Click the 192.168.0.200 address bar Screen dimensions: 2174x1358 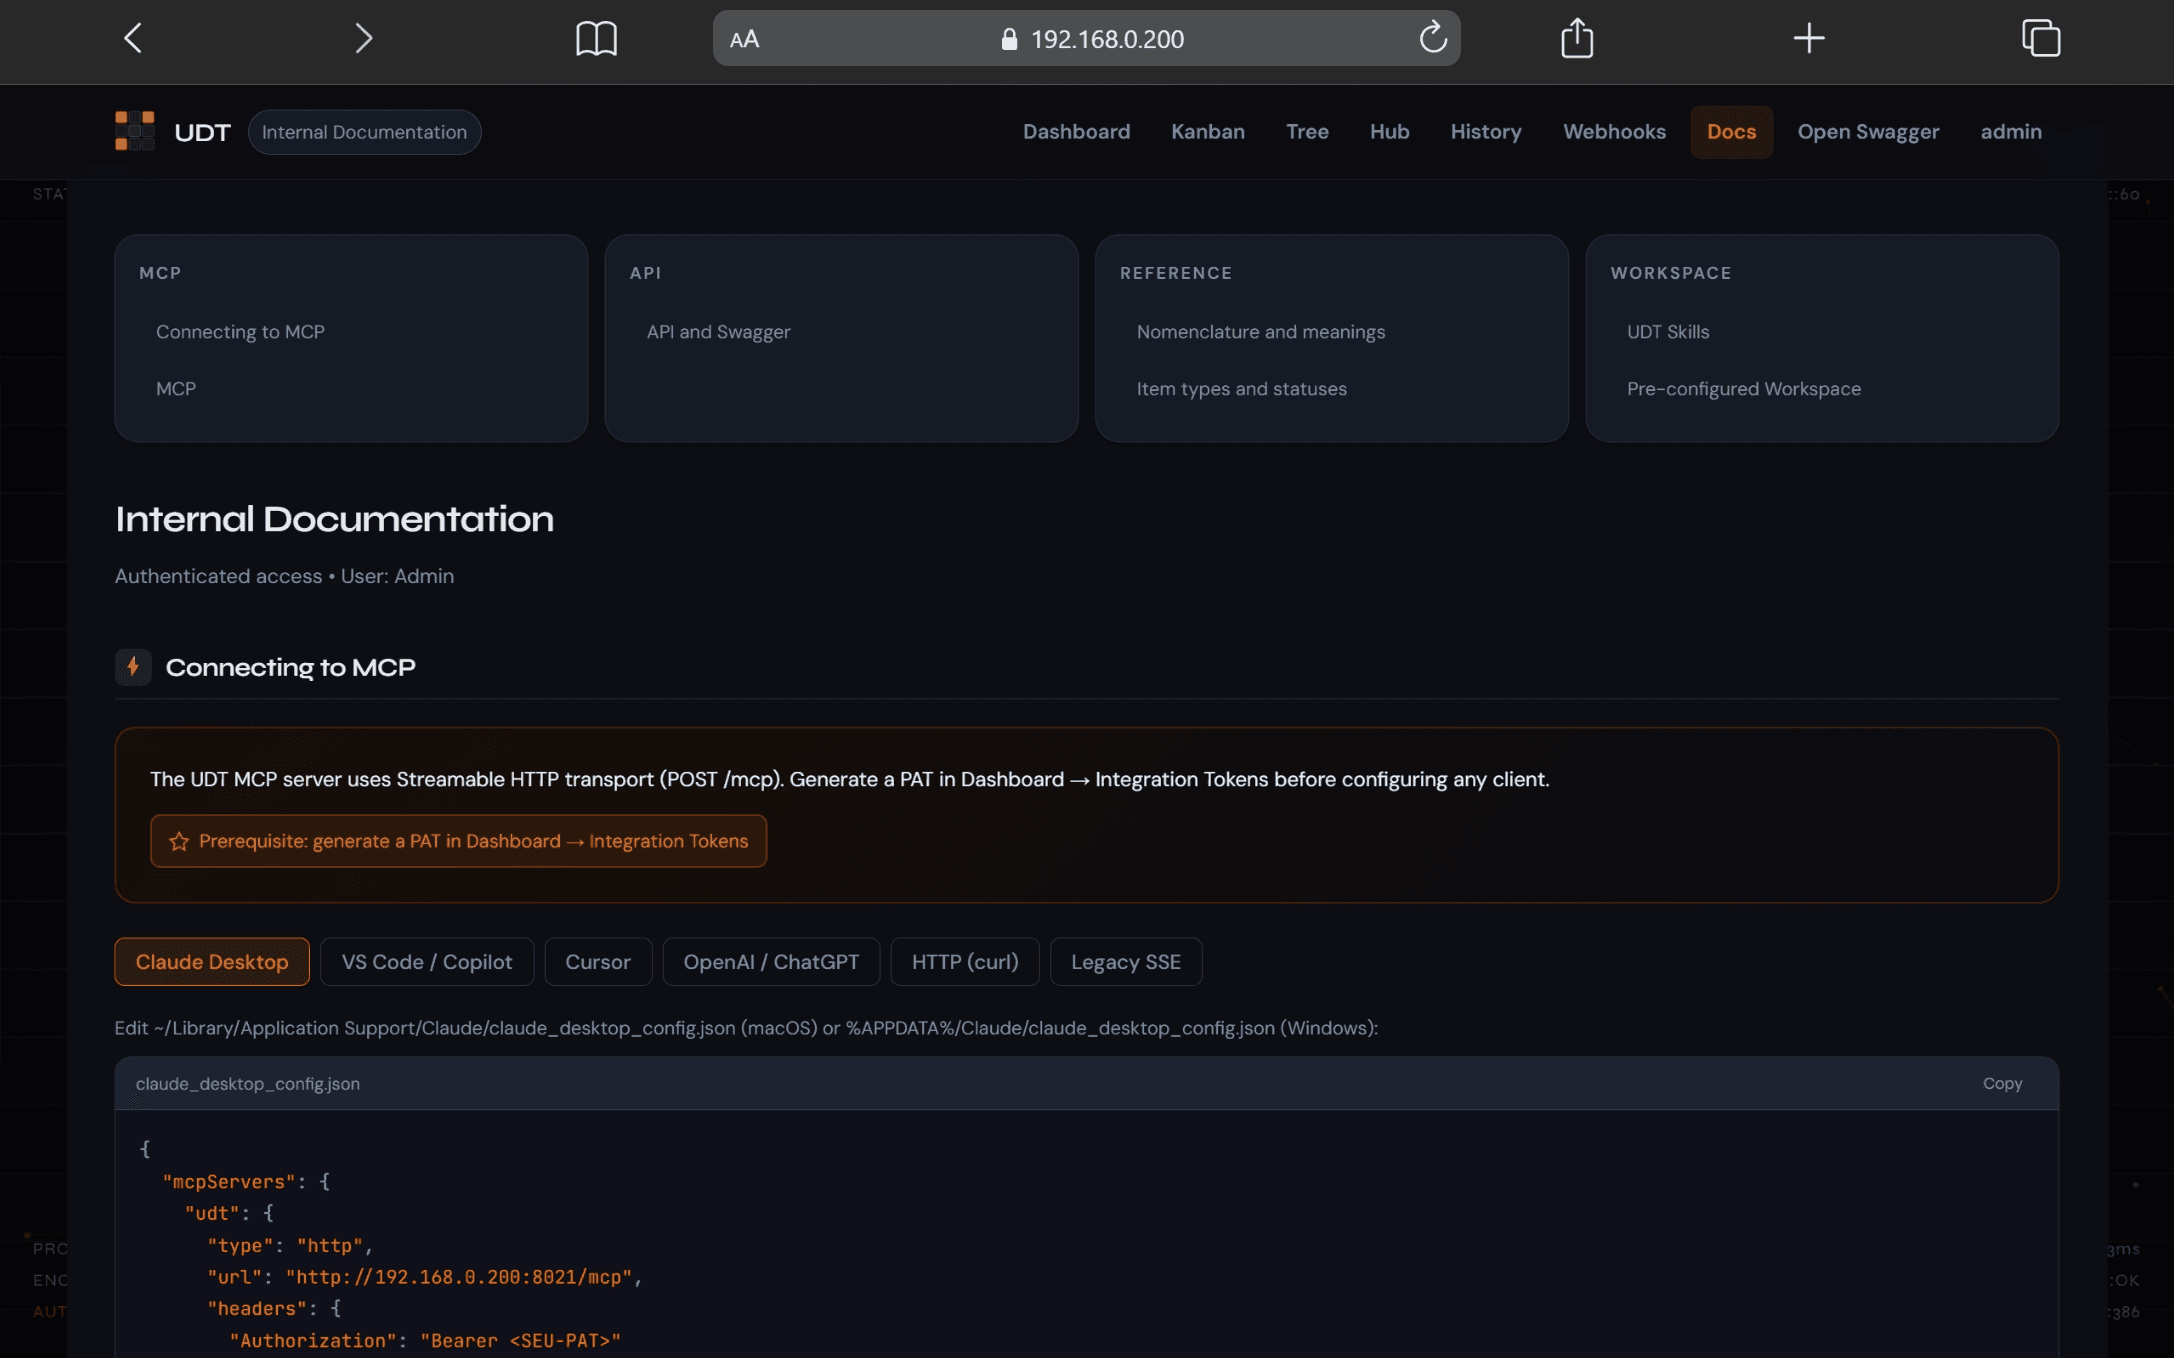coord(1106,39)
